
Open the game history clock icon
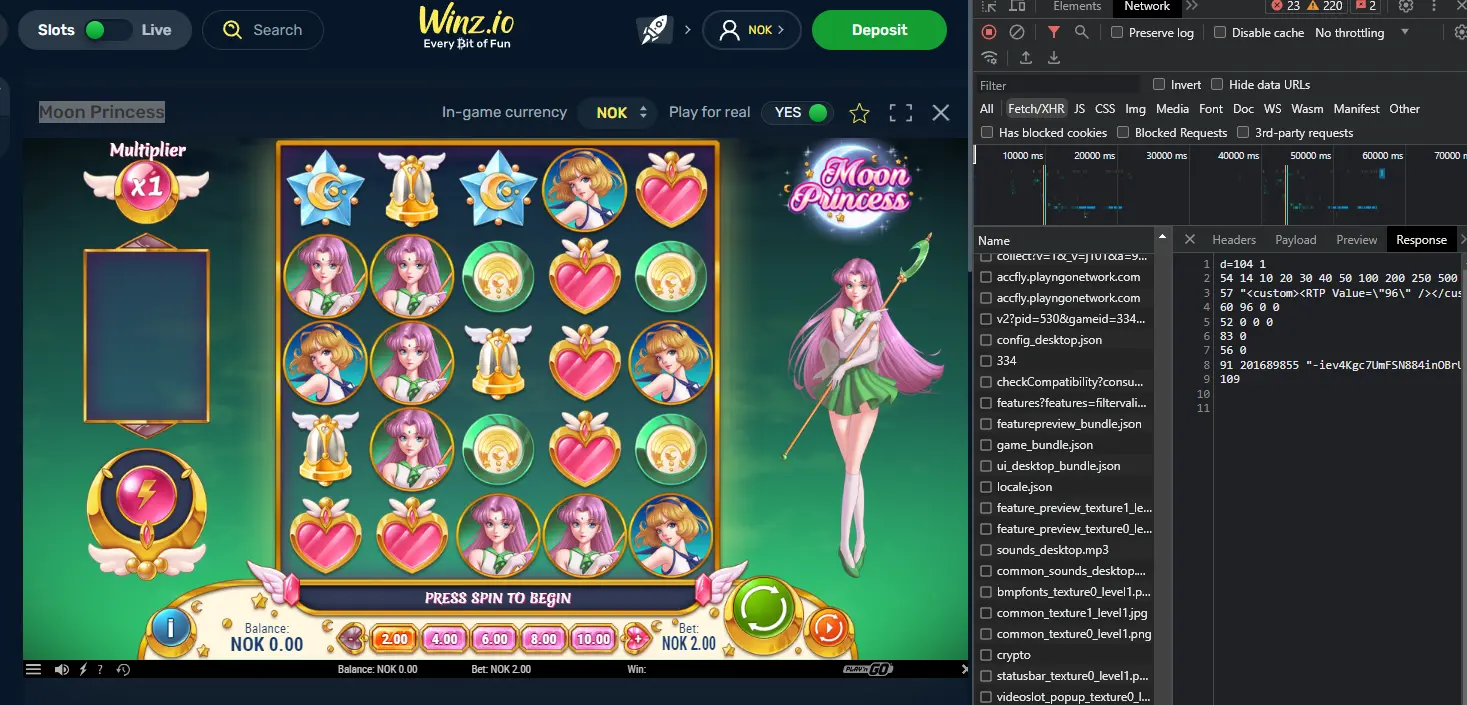[123, 669]
